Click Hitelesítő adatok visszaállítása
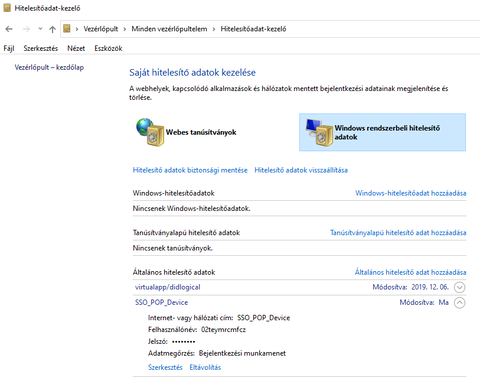480x384 pixels. tap(301, 170)
